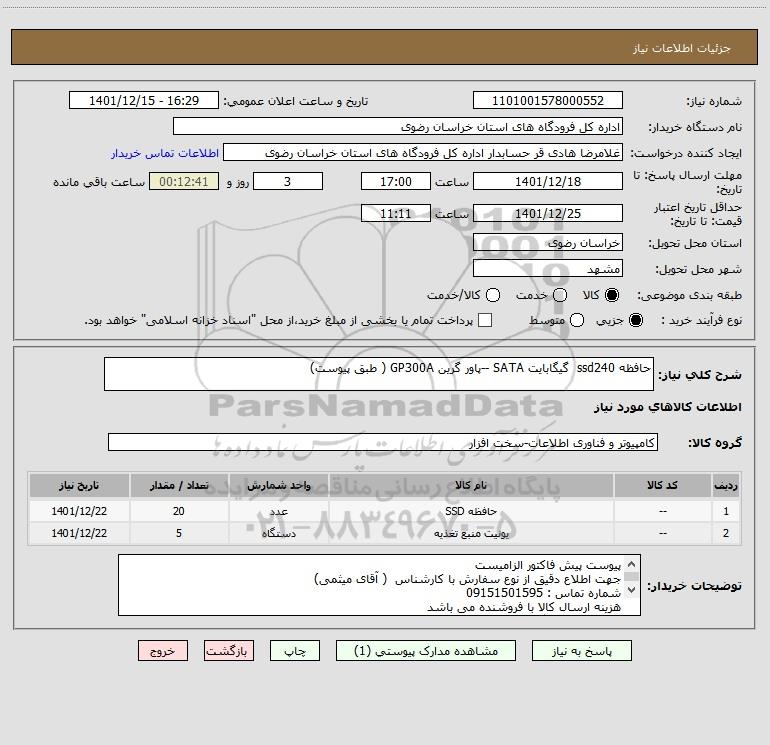Click quantity cell 5
Screen dimensions: 770x745
click(179, 533)
